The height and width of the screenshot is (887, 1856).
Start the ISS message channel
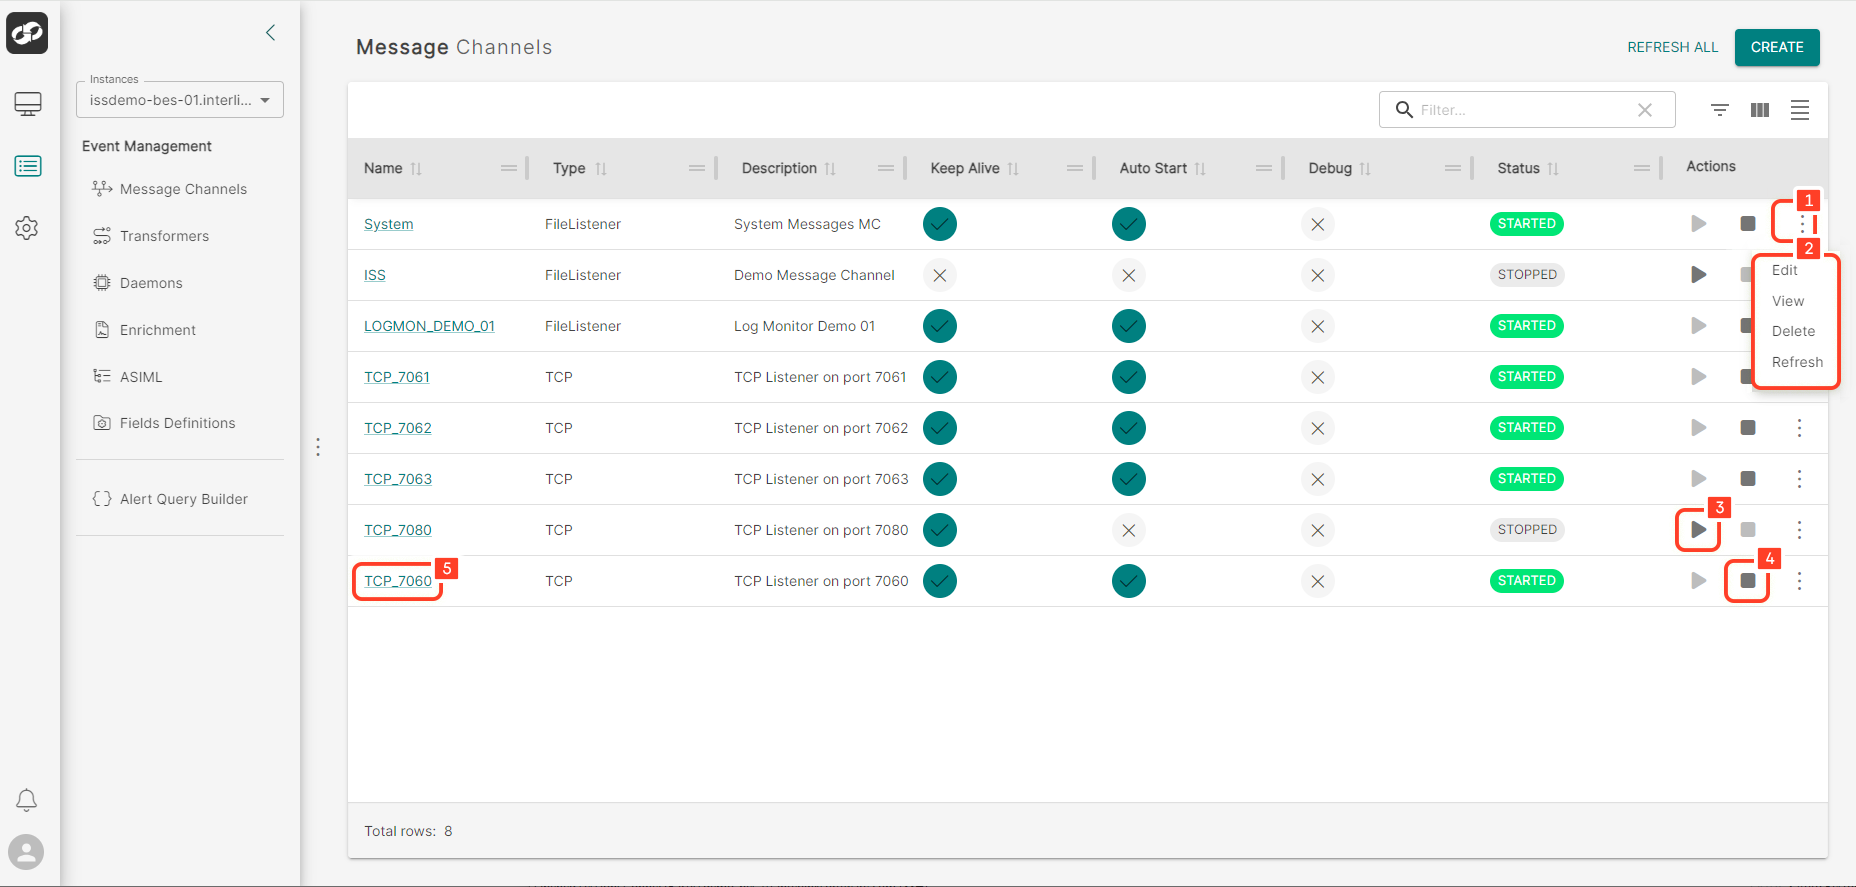[x=1699, y=274]
